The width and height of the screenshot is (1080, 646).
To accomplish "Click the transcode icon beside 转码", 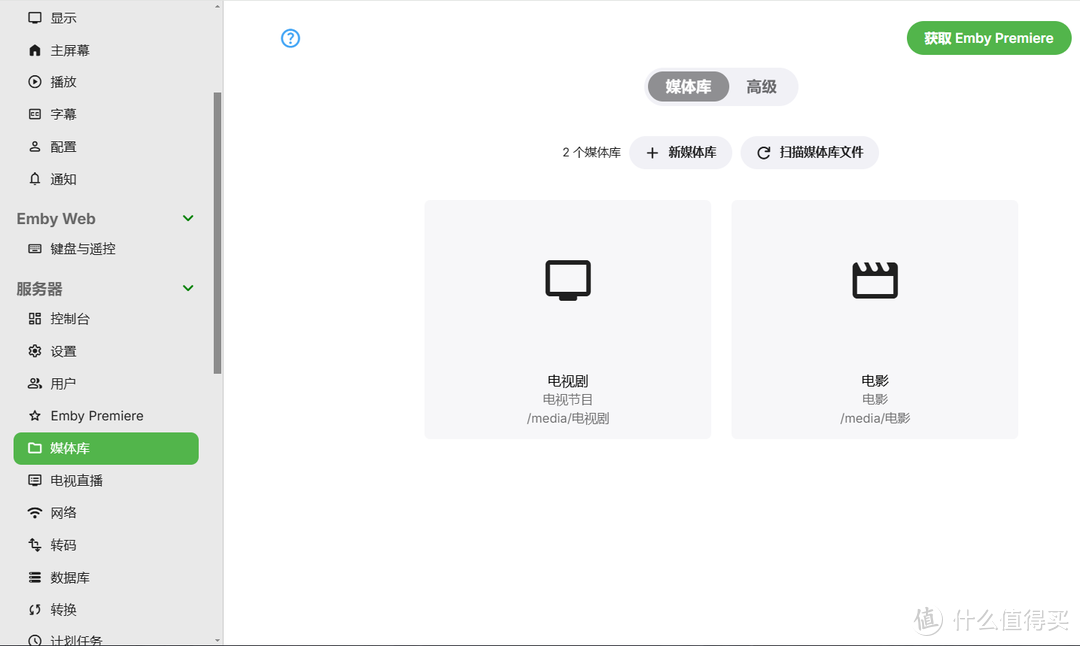I will coord(34,545).
